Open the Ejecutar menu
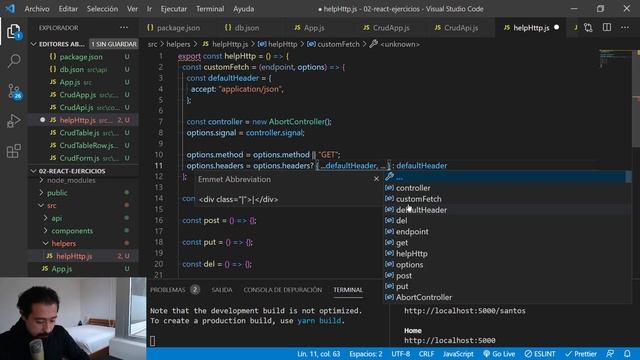640x360 pixels. pyautogui.click(x=174, y=9)
